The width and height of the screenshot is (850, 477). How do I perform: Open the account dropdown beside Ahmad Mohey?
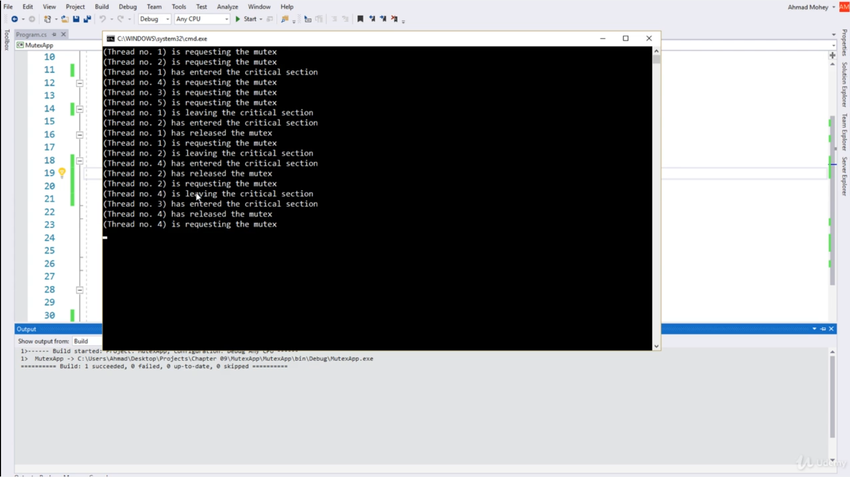(x=834, y=7)
